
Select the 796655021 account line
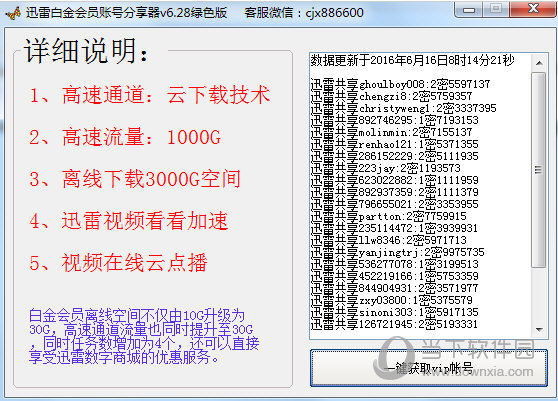[394, 204]
